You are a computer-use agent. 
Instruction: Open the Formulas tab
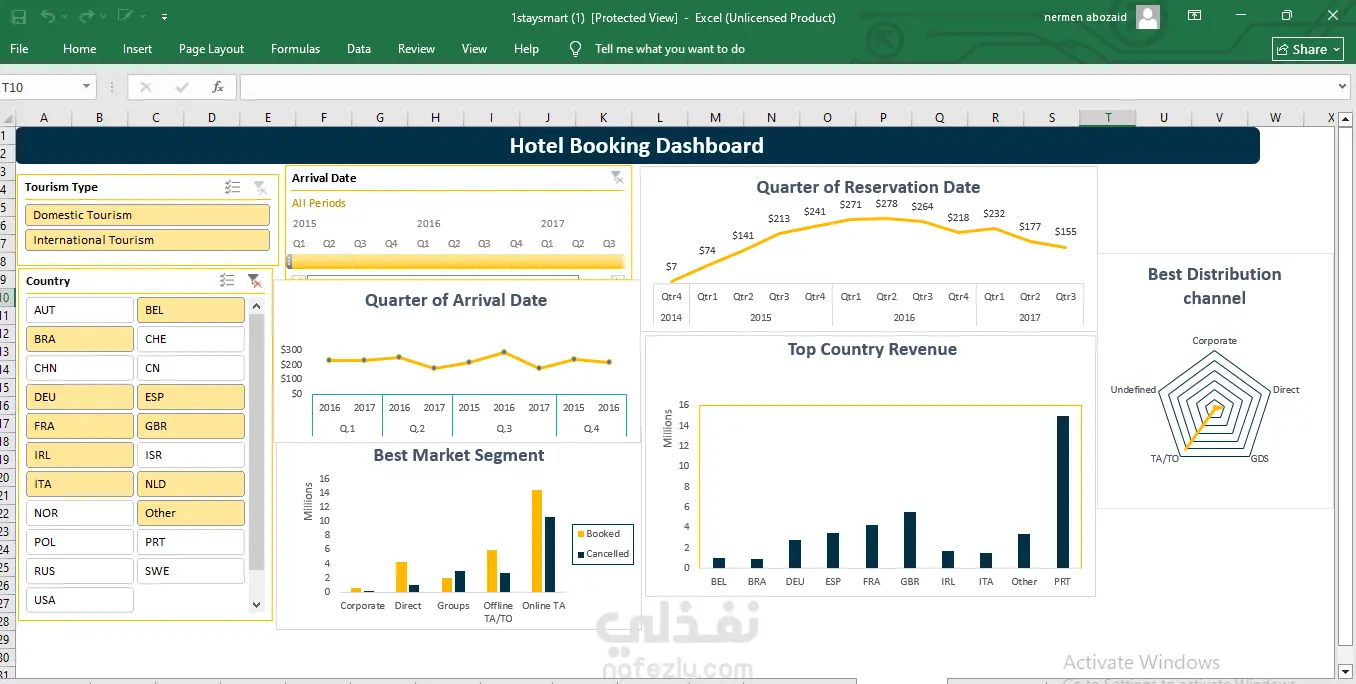[x=296, y=49]
